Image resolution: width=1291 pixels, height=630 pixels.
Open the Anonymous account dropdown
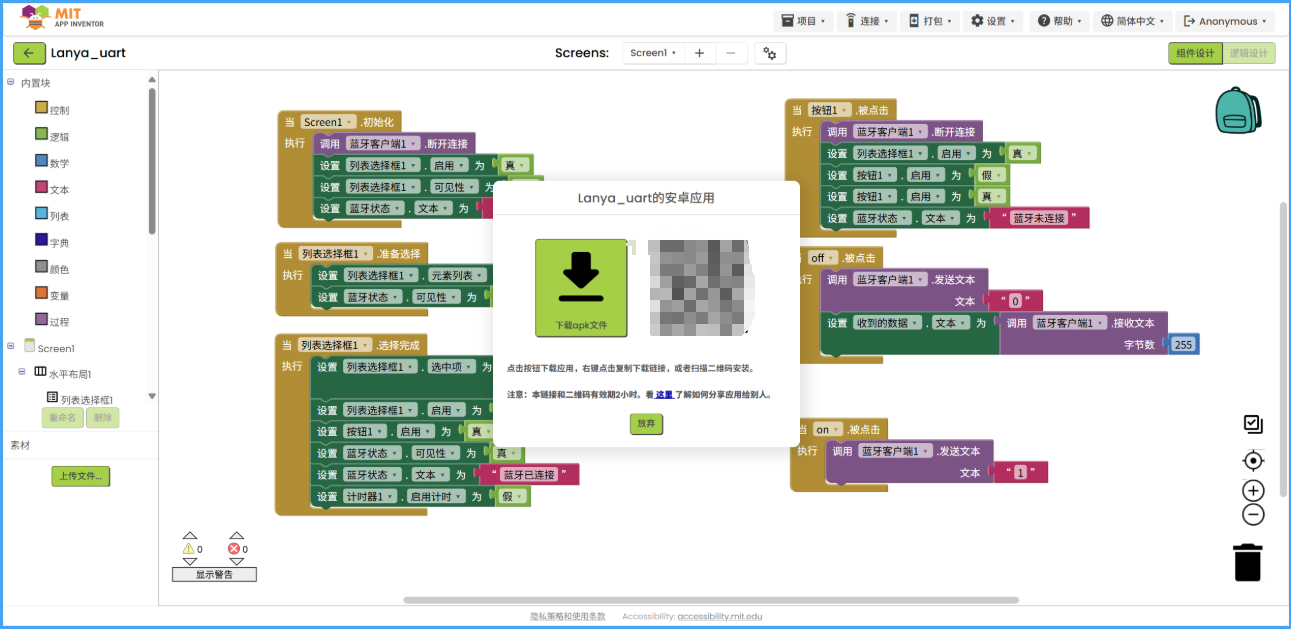pyautogui.click(x=1224, y=20)
